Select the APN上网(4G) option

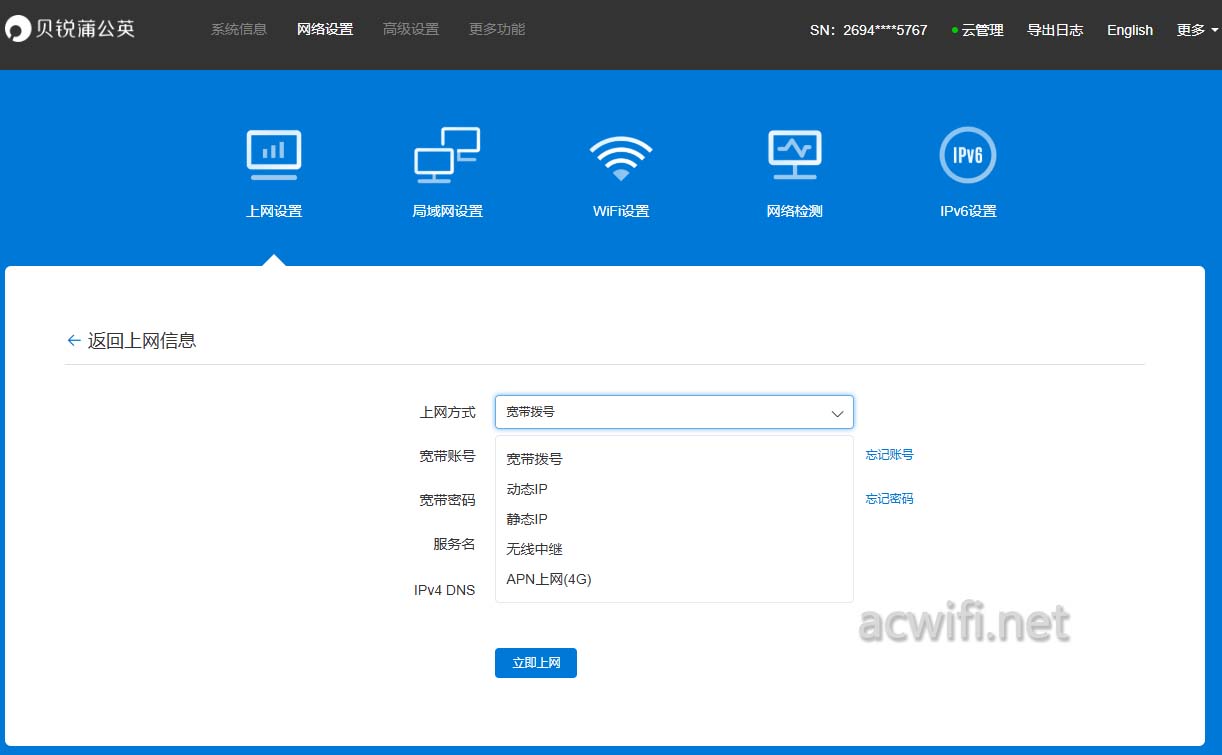(x=674, y=579)
